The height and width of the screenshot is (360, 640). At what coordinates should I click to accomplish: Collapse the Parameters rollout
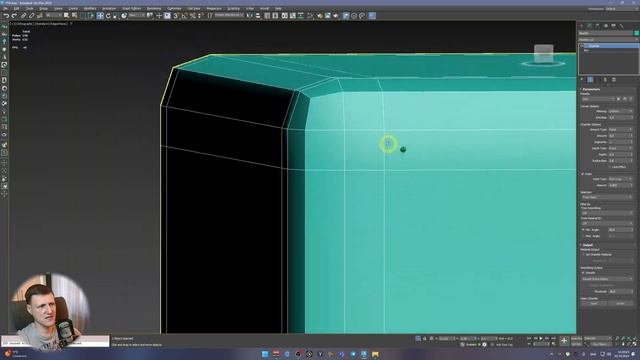point(590,89)
